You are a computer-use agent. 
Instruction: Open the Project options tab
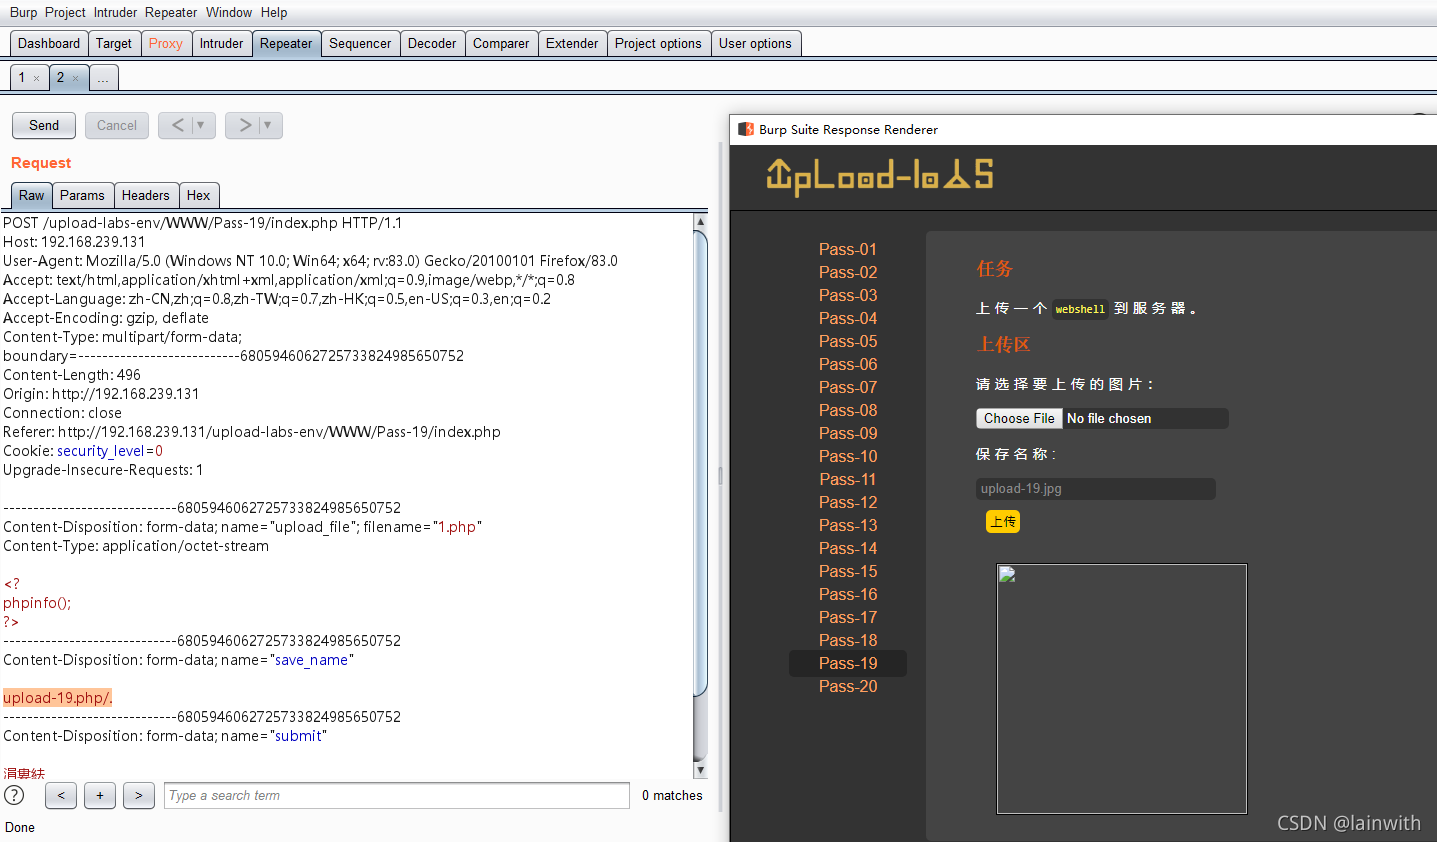point(658,43)
